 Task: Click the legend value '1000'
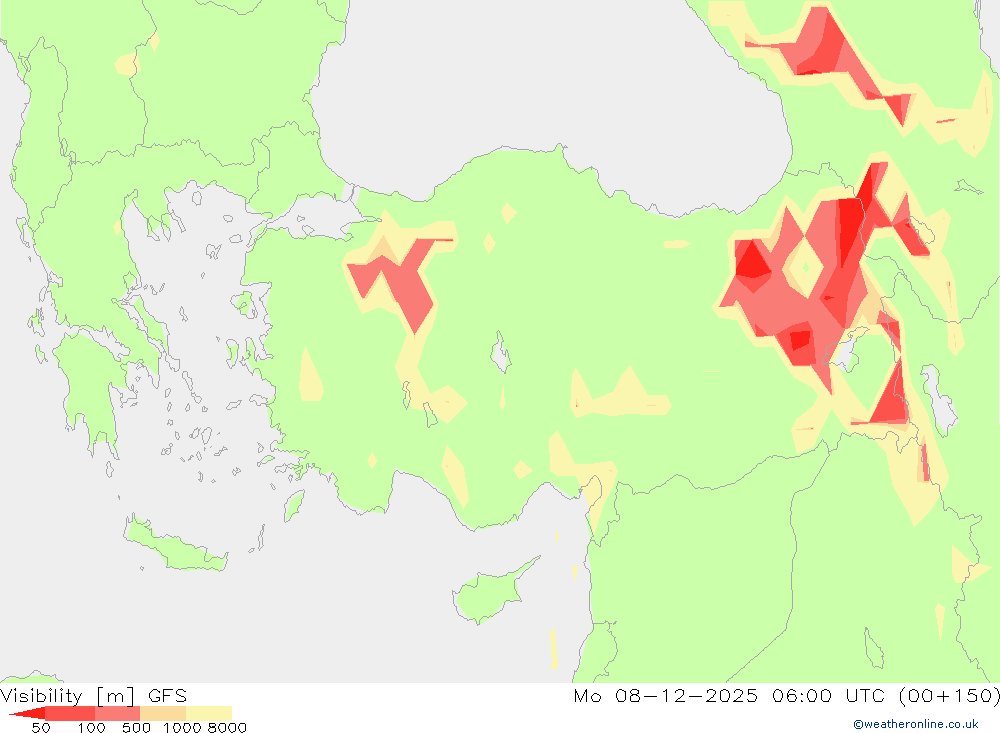point(182,727)
